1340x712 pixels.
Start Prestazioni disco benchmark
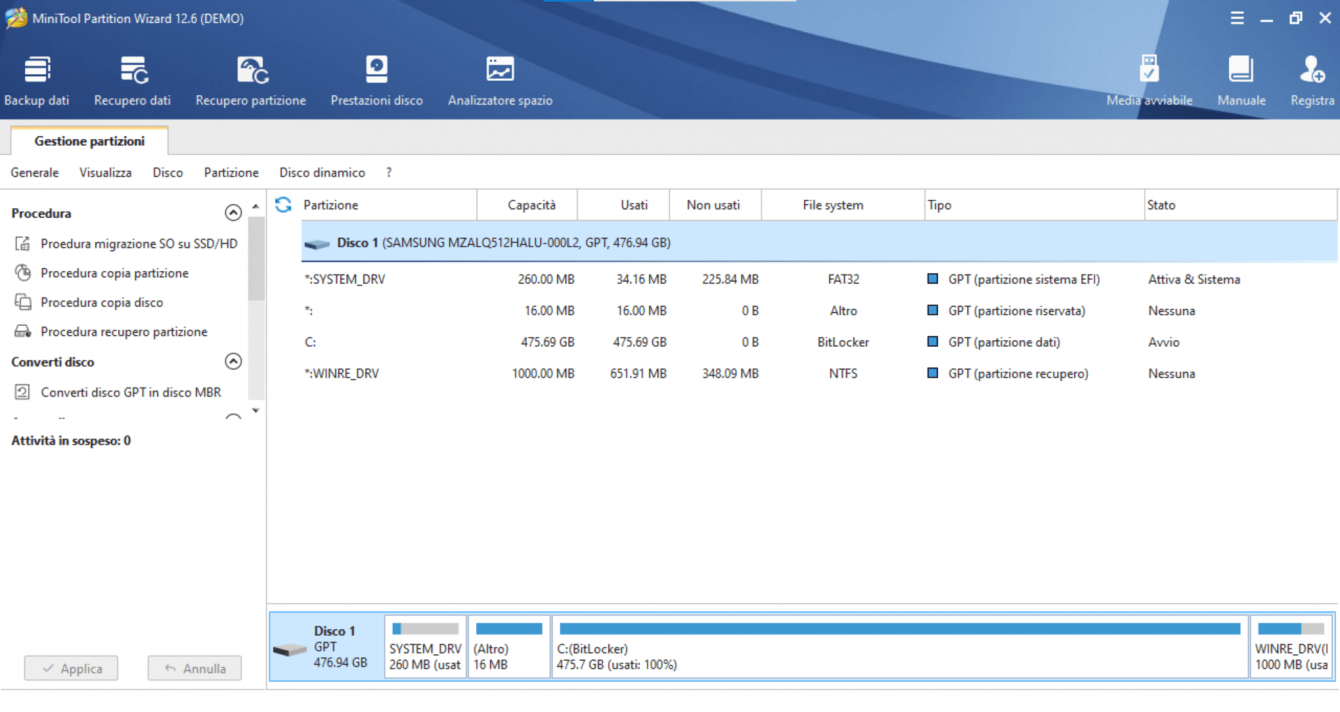377,81
